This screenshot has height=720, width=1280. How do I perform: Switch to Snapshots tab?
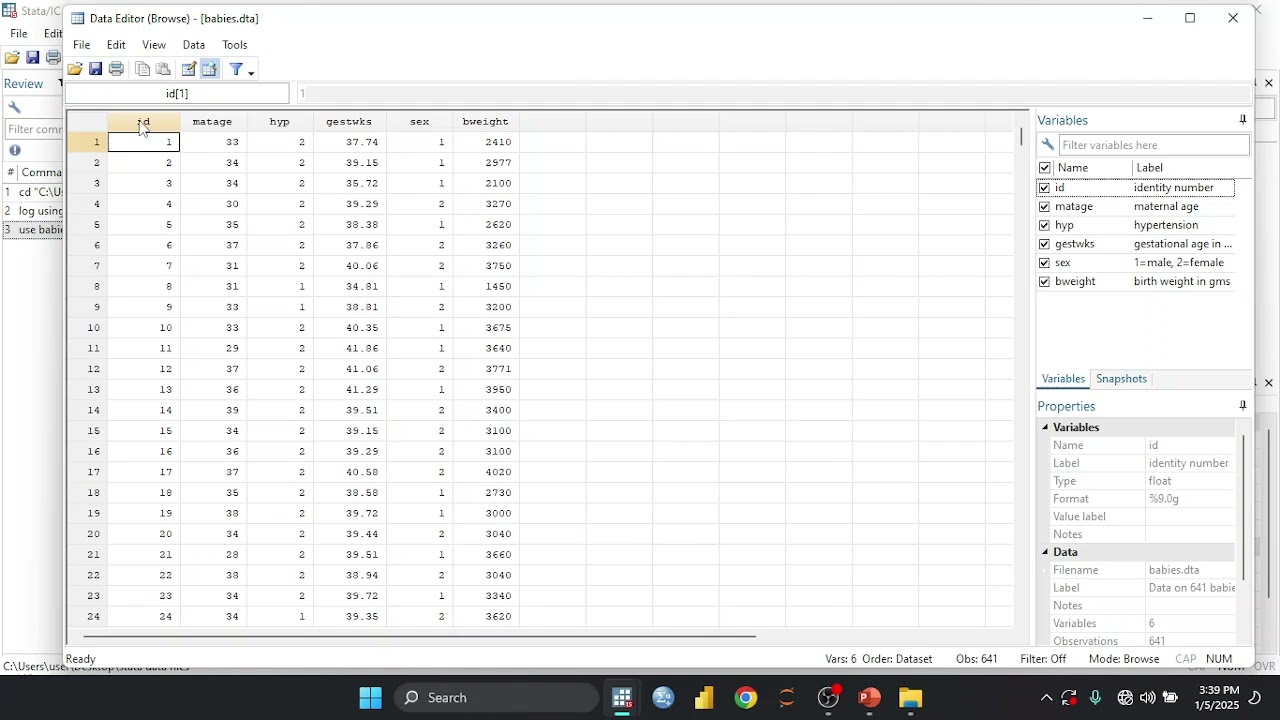point(1121,379)
